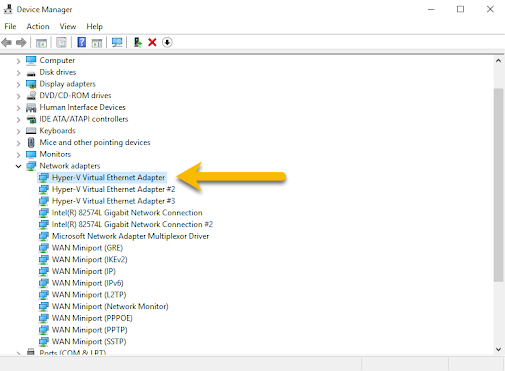Select Microsoft Network Adapter Multiplexor Driver text

click(130, 236)
